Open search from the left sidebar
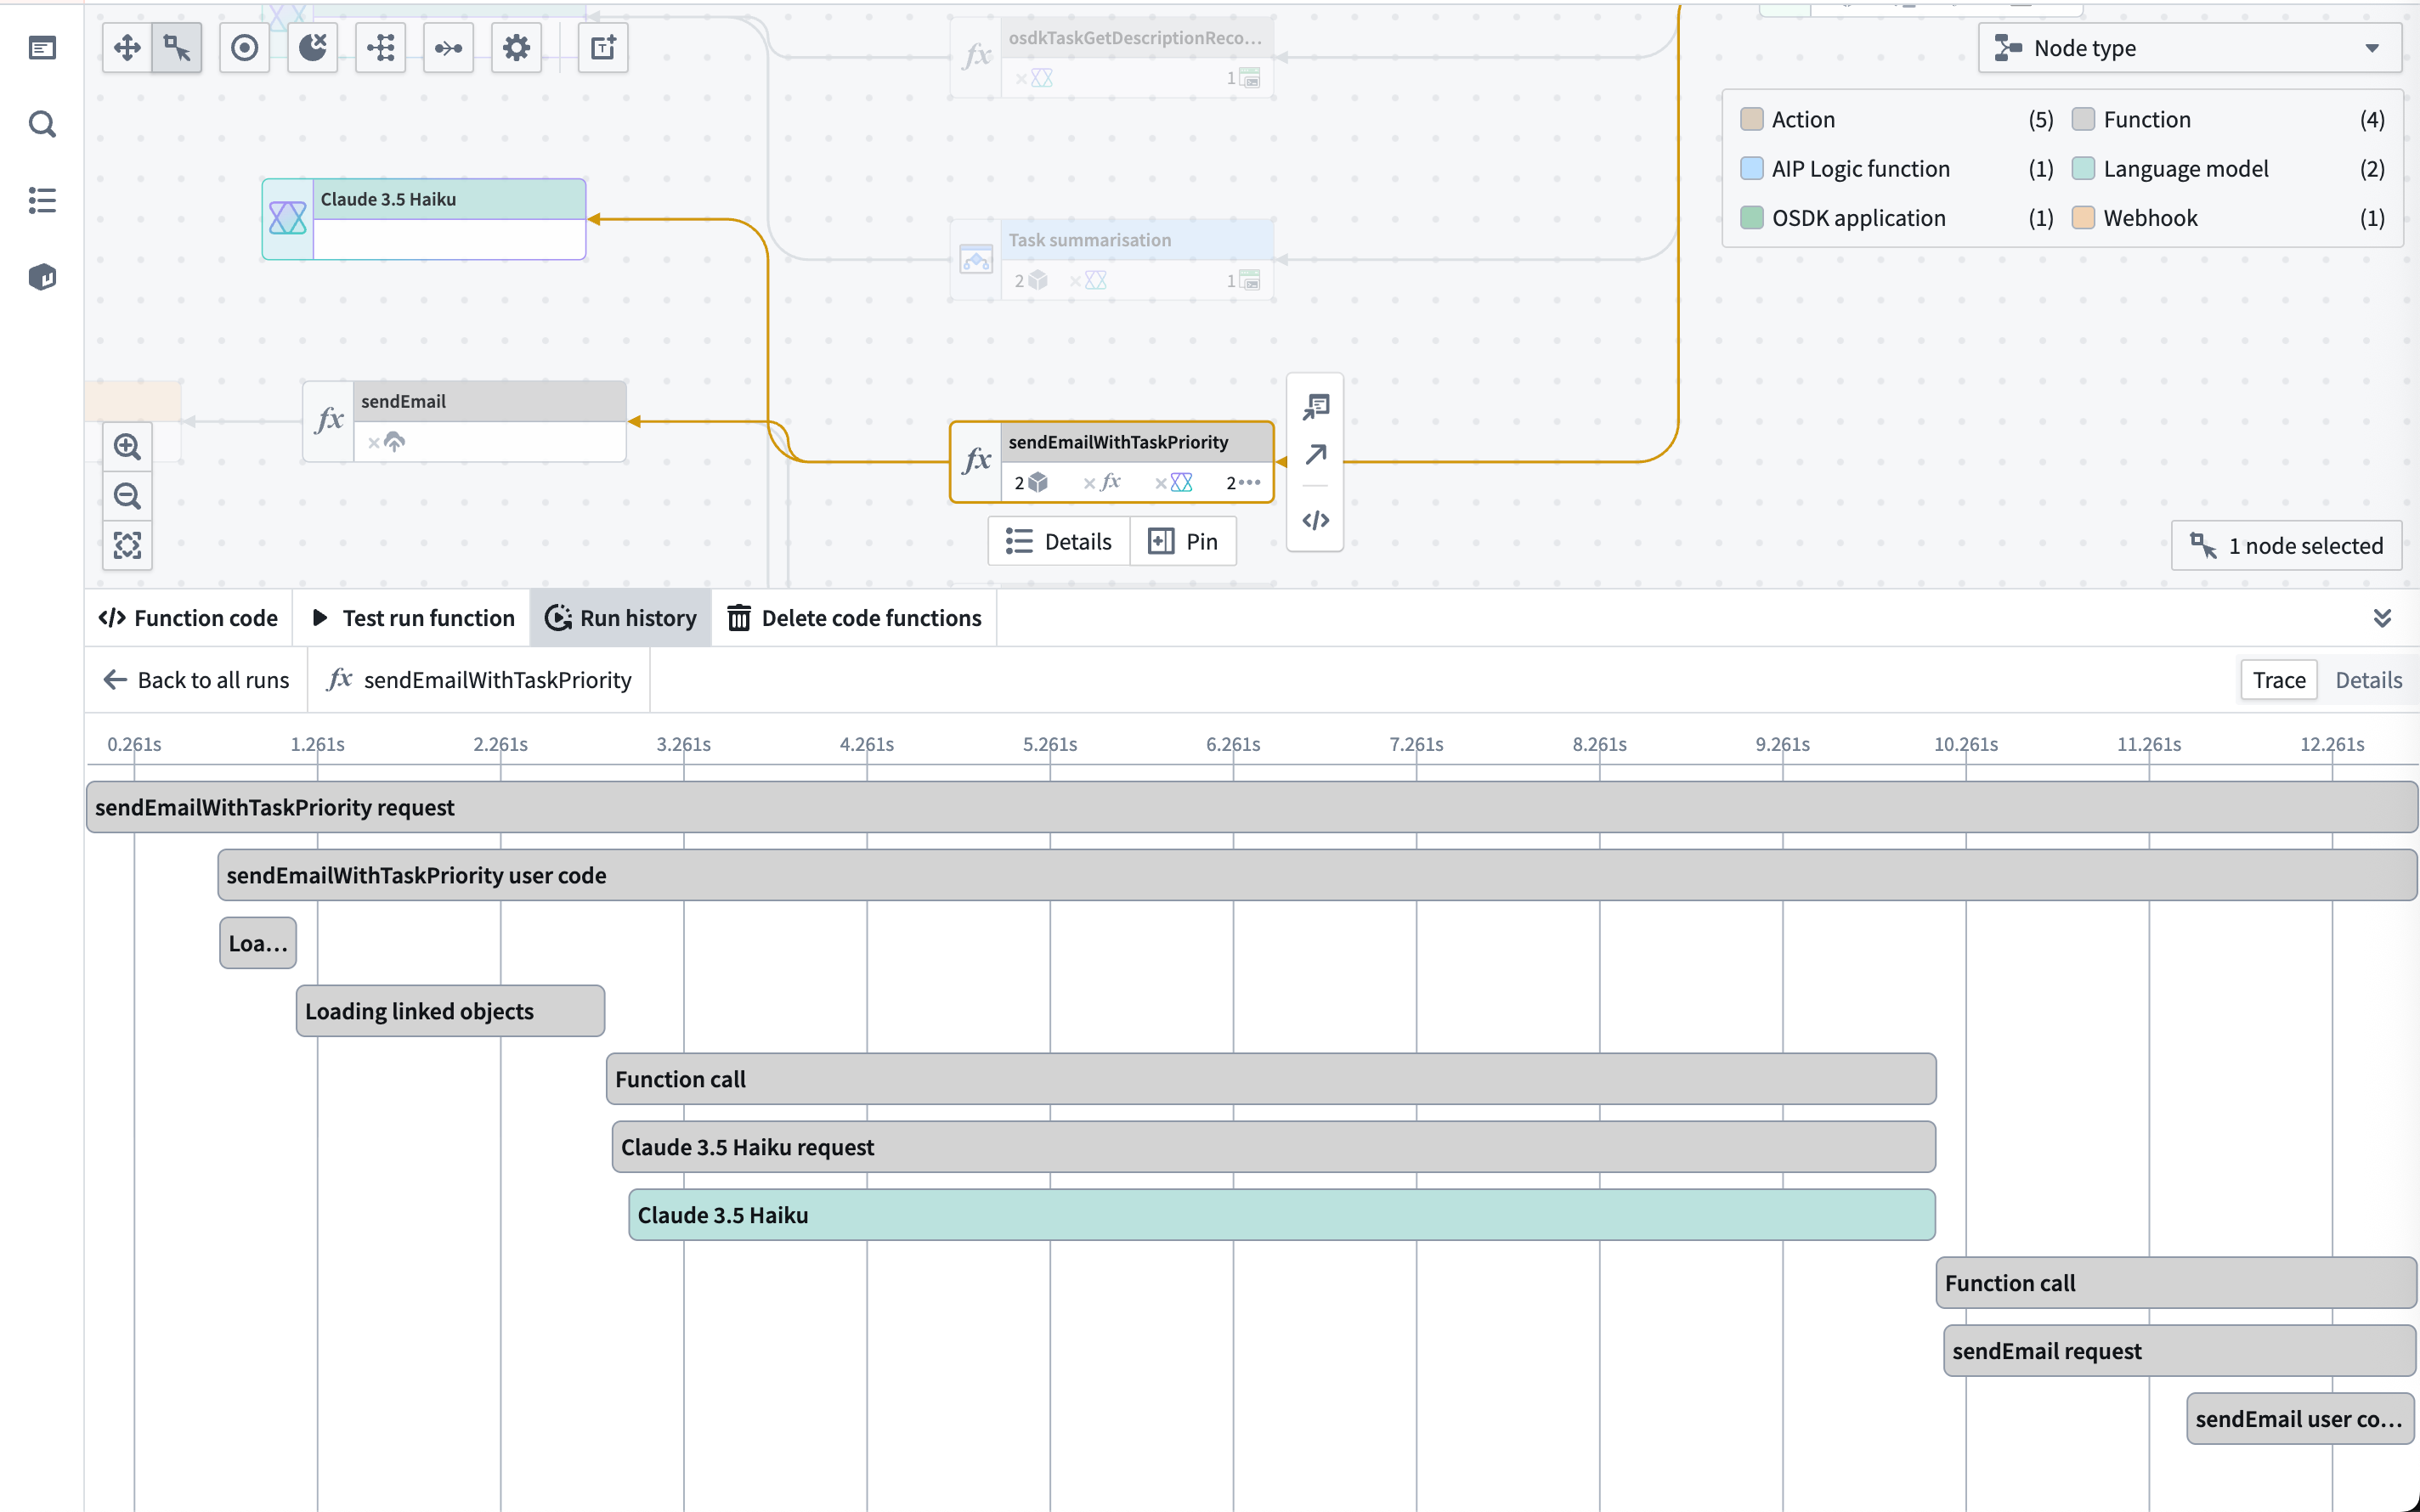The width and height of the screenshot is (2420, 1512). [42, 124]
